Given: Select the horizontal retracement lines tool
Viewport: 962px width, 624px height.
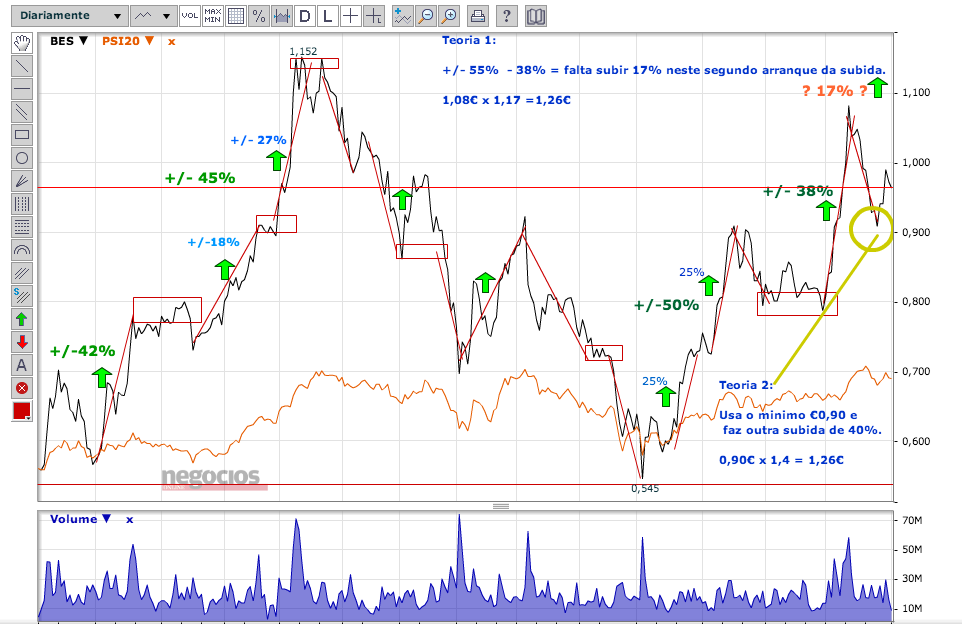Looking at the screenshot, I should click(22, 227).
